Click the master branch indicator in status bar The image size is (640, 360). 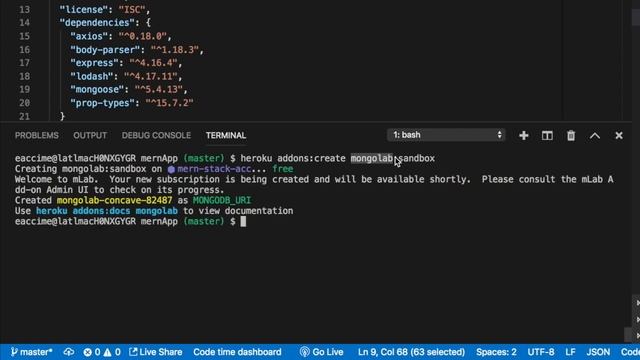31,352
